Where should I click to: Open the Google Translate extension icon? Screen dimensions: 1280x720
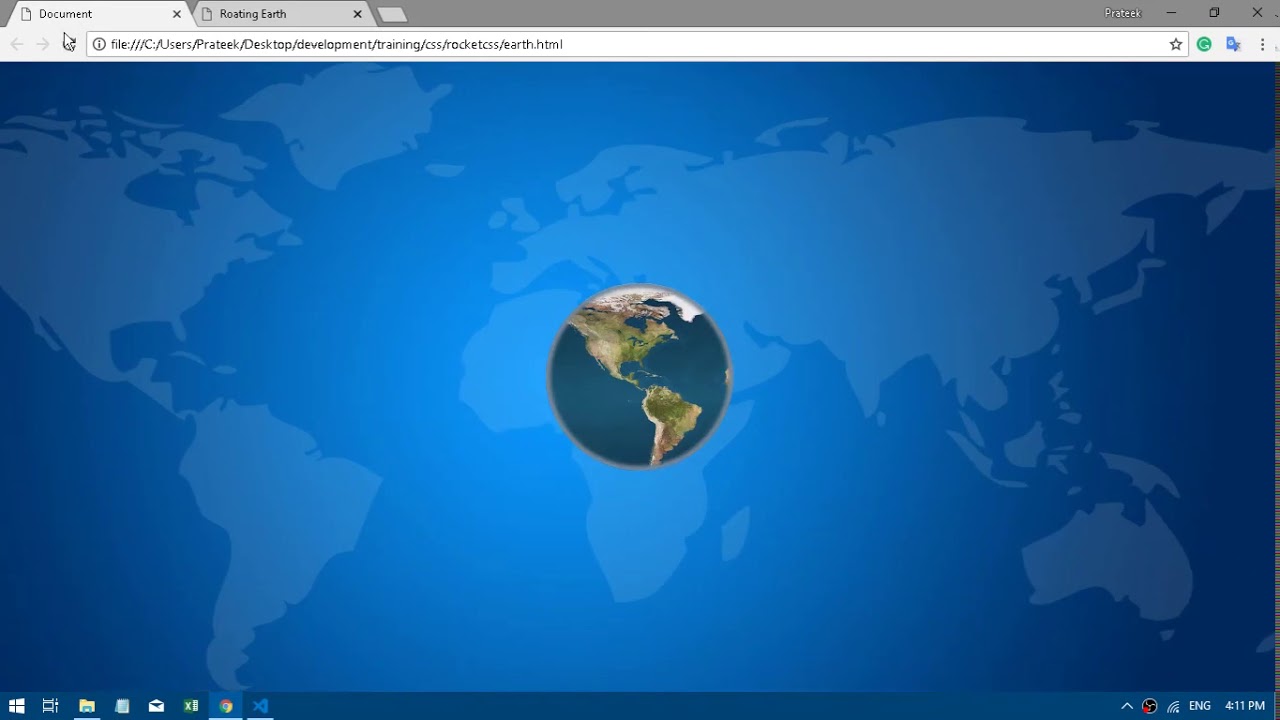tap(1233, 44)
